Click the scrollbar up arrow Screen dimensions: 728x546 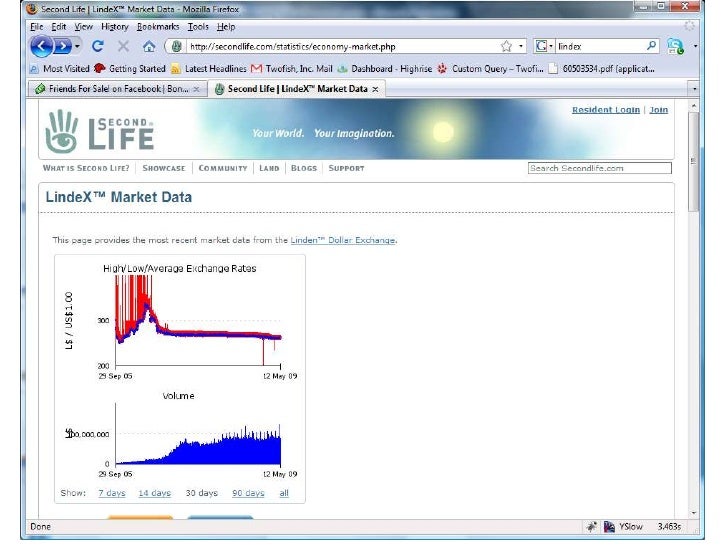(x=694, y=106)
